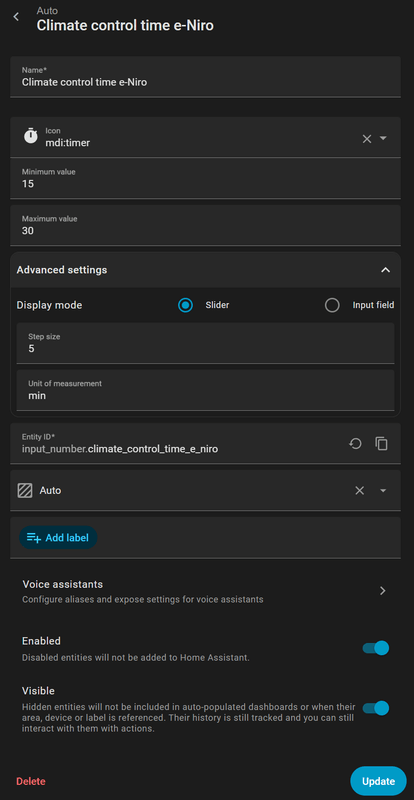Edit the Step size field
This screenshot has height=800, width=414.
tap(205, 343)
